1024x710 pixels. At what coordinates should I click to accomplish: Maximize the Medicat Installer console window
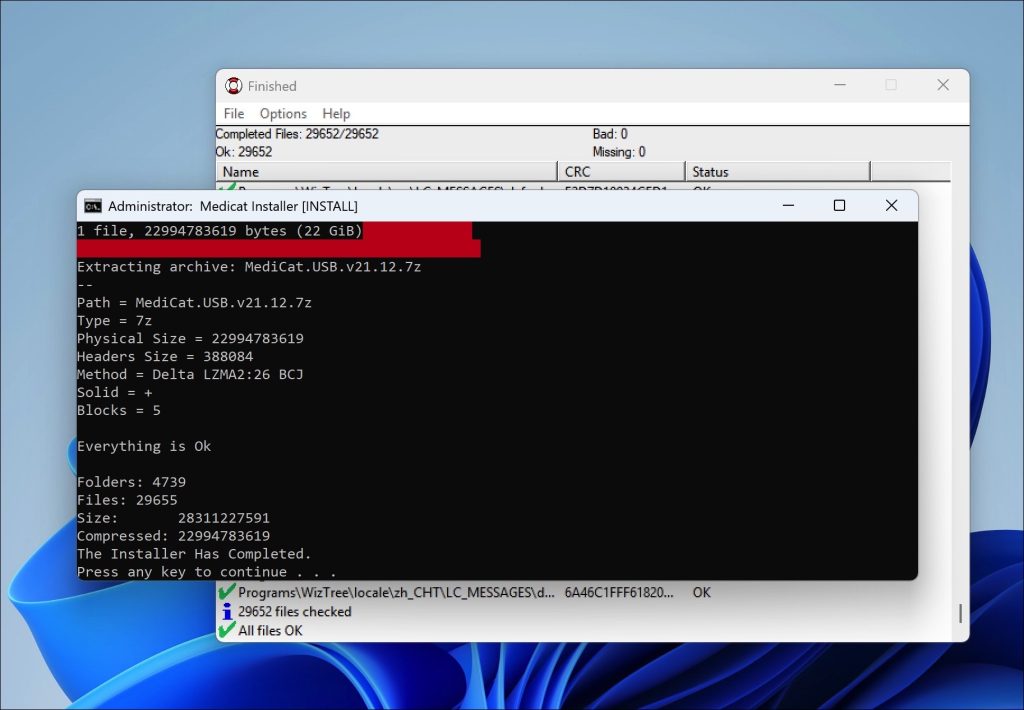click(839, 206)
